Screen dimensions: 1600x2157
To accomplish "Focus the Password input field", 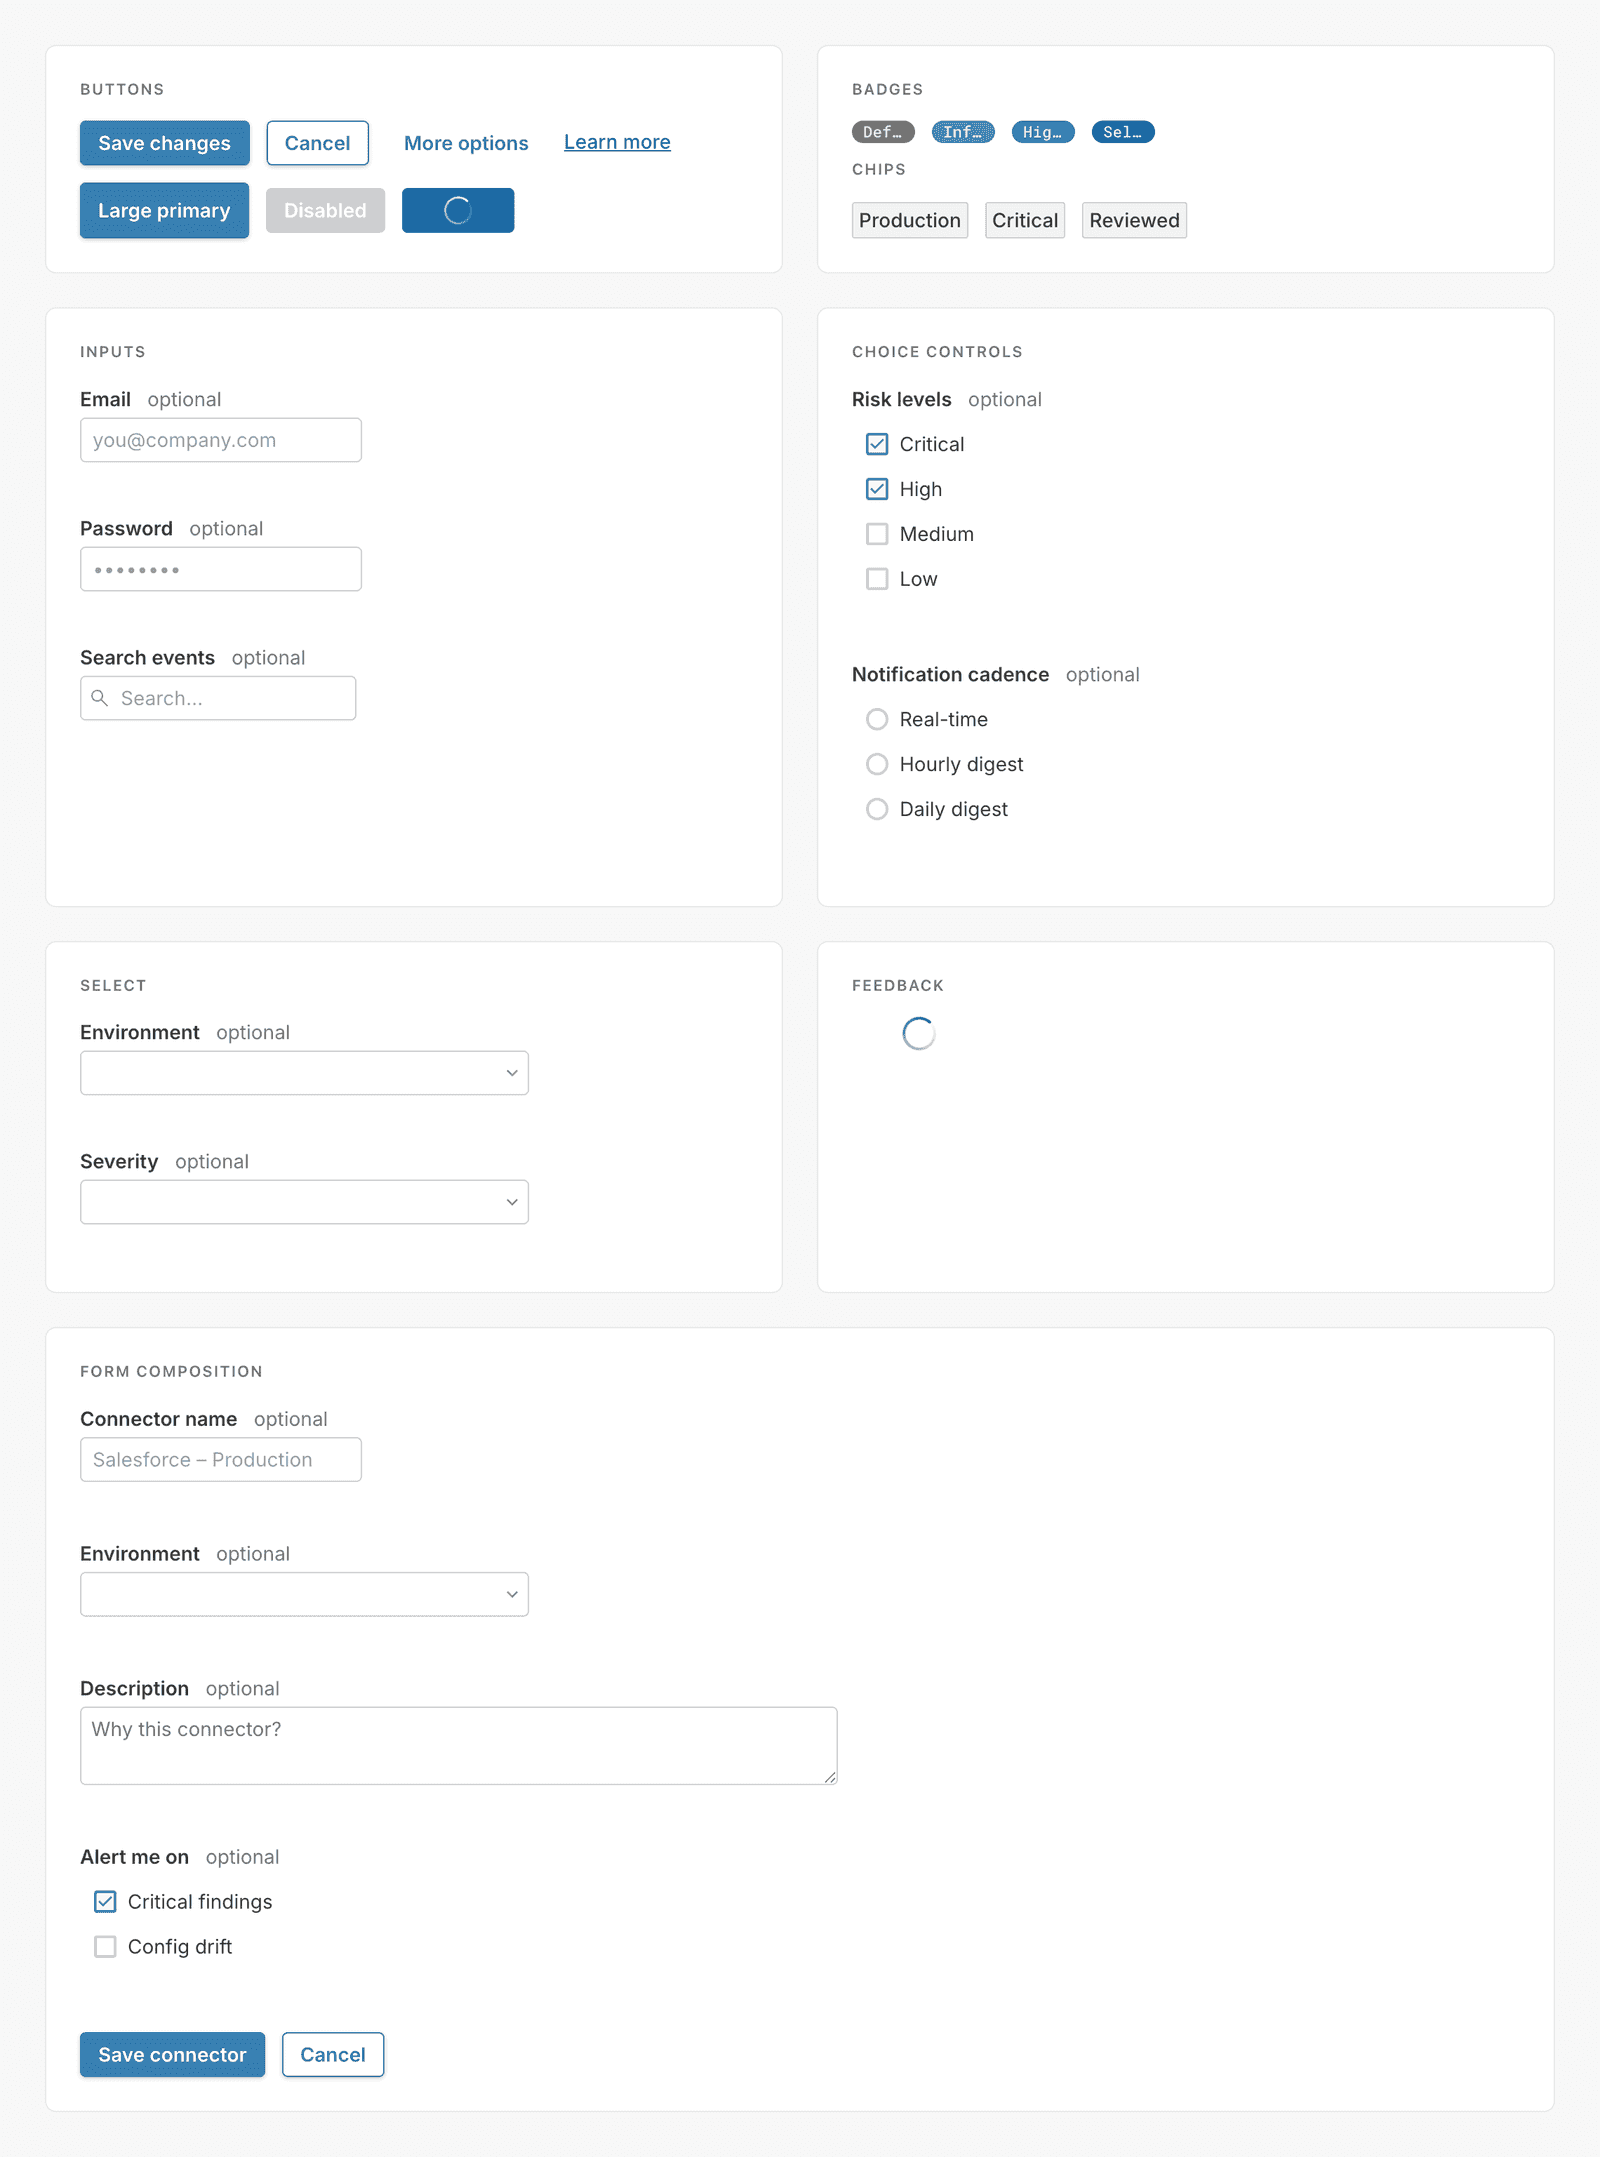I will coord(221,569).
